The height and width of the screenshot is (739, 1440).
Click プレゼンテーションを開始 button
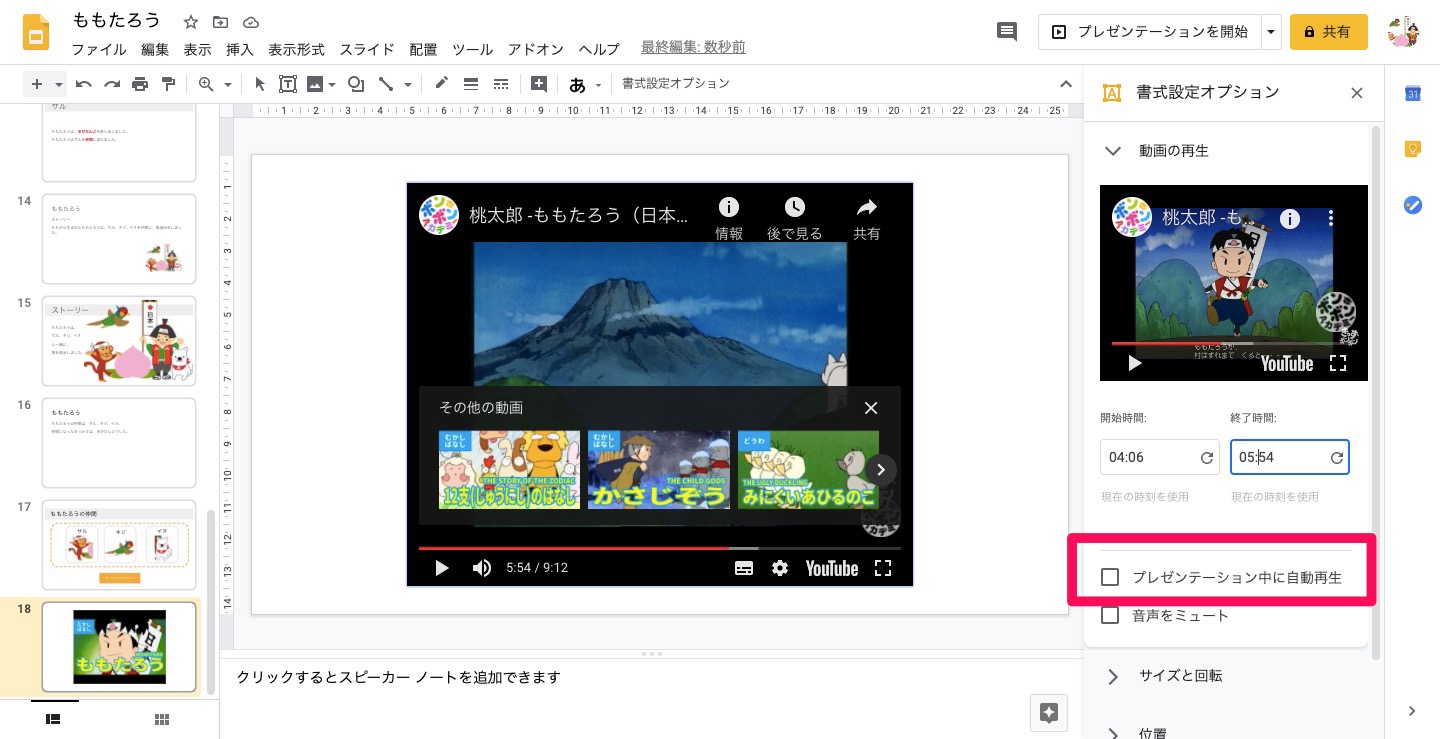pyautogui.click(x=1150, y=32)
